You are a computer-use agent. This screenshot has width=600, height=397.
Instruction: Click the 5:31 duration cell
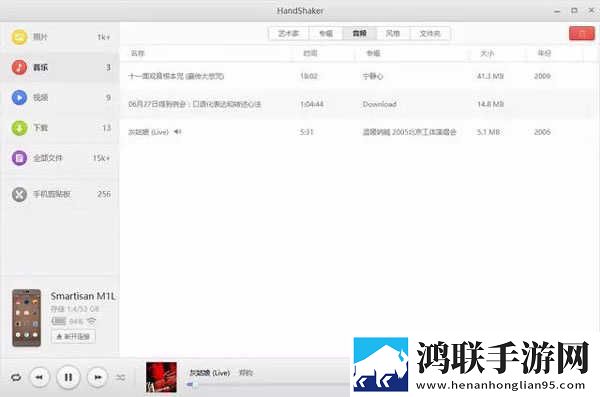[307, 132]
